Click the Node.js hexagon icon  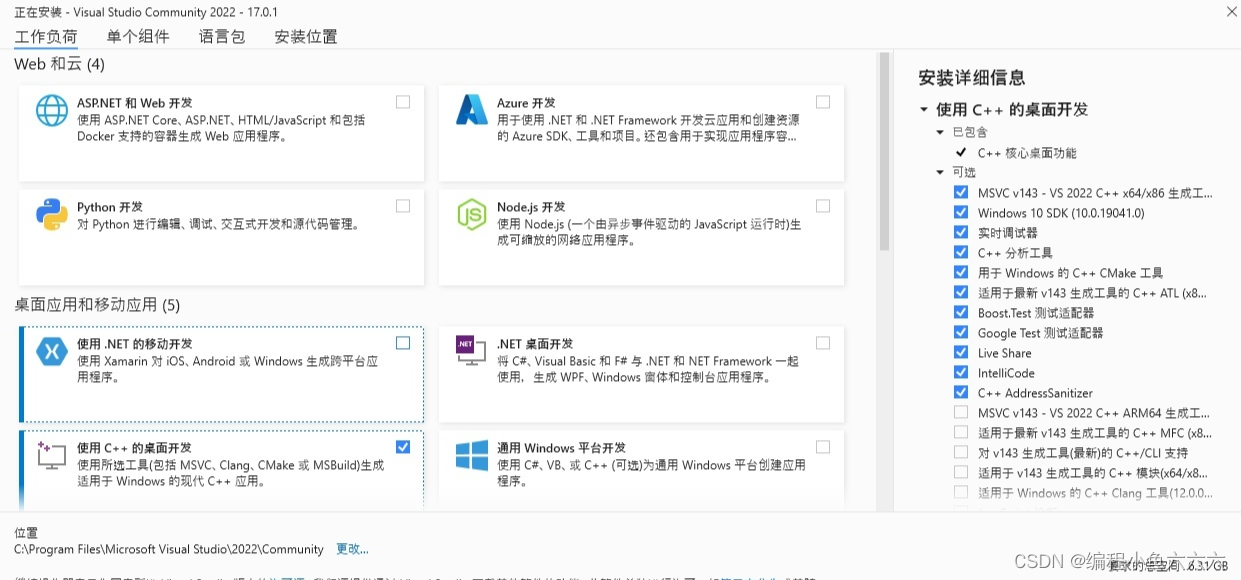coord(471,214)
